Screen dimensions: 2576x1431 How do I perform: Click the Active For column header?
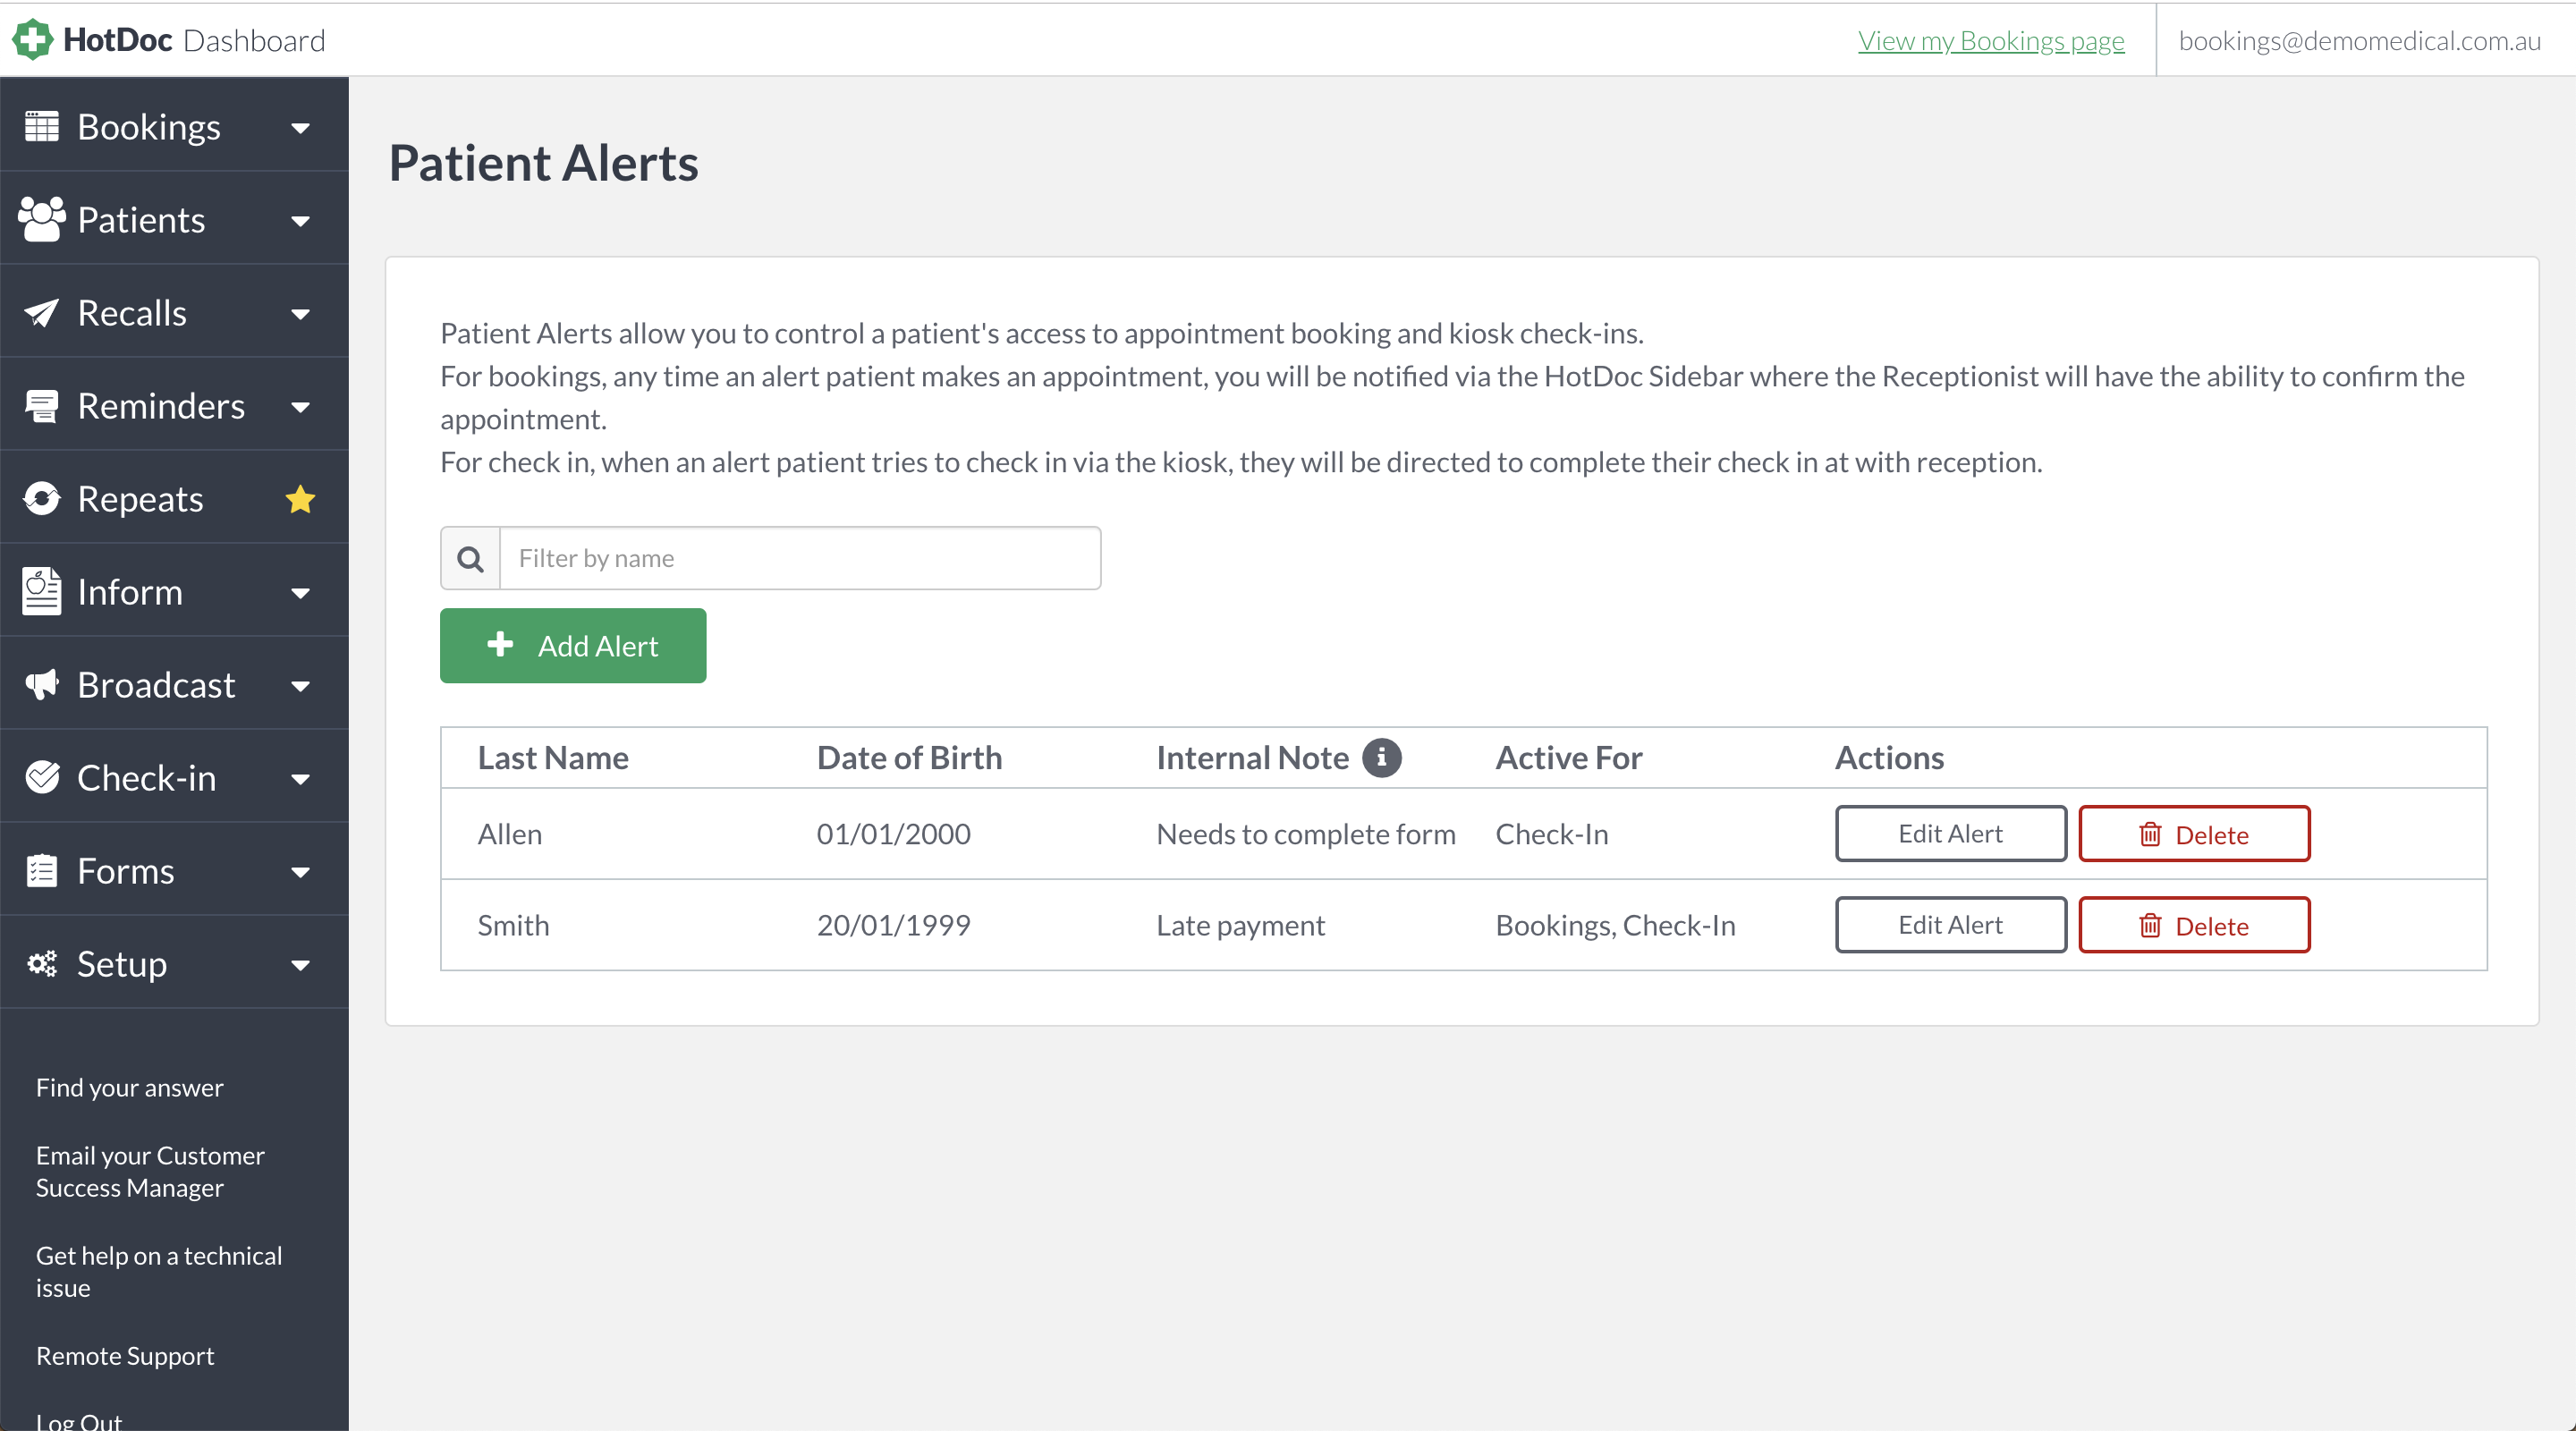click(1568, 757)
